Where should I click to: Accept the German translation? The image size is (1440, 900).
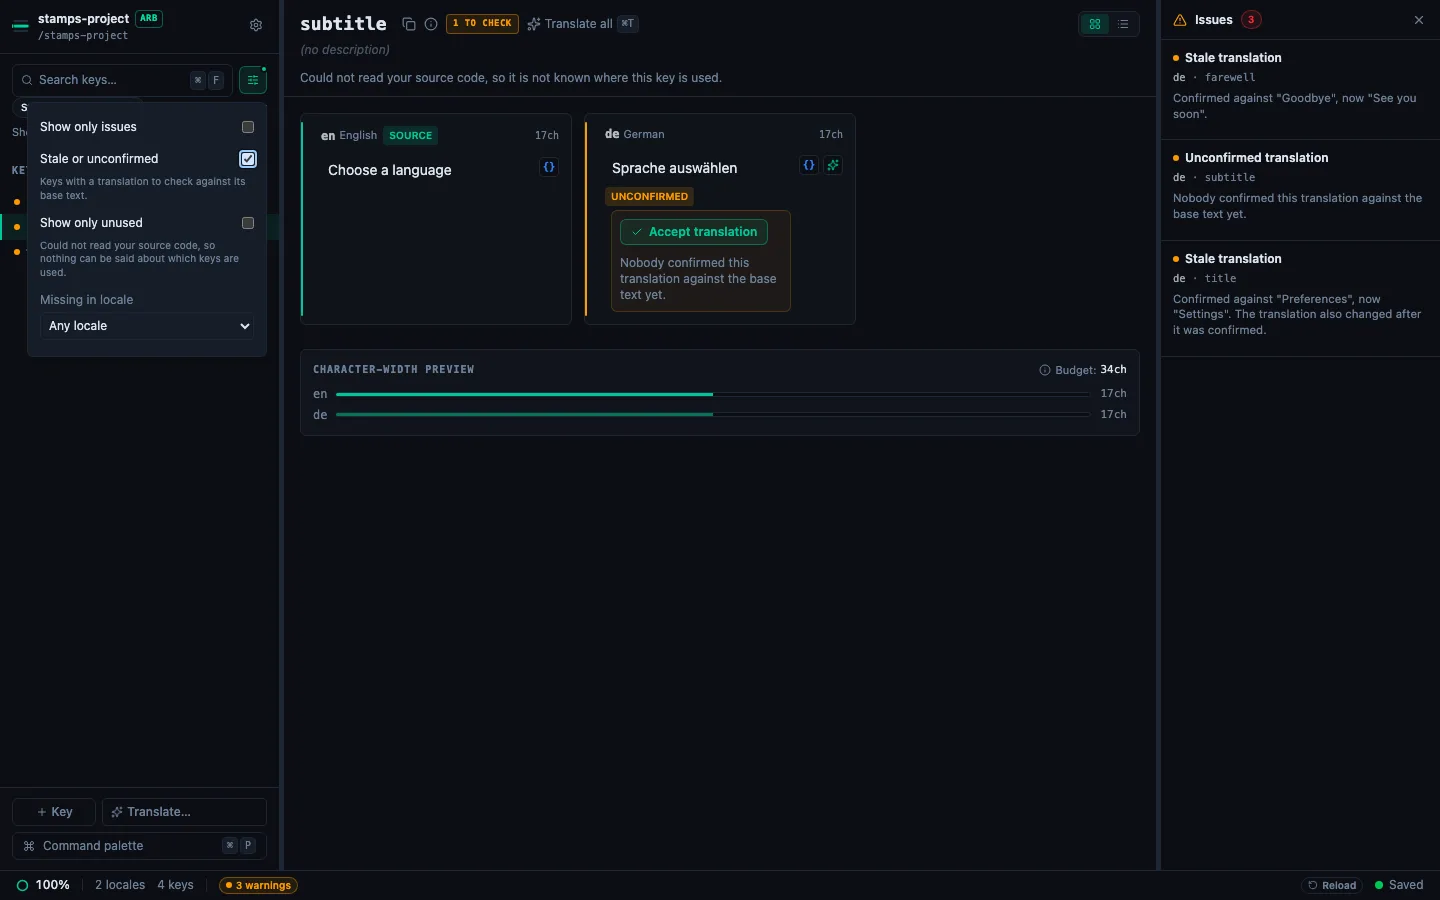(x=694, y=232)
